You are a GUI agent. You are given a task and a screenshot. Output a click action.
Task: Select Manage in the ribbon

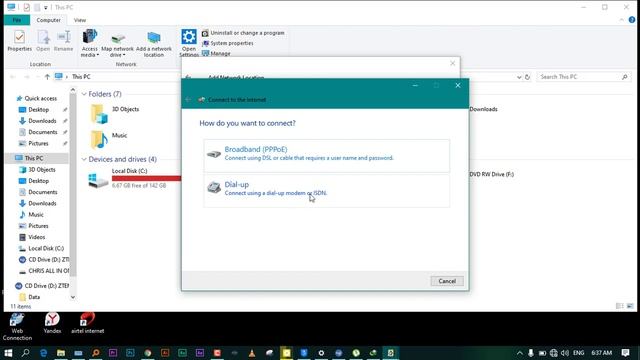click(x=216, y=53)
